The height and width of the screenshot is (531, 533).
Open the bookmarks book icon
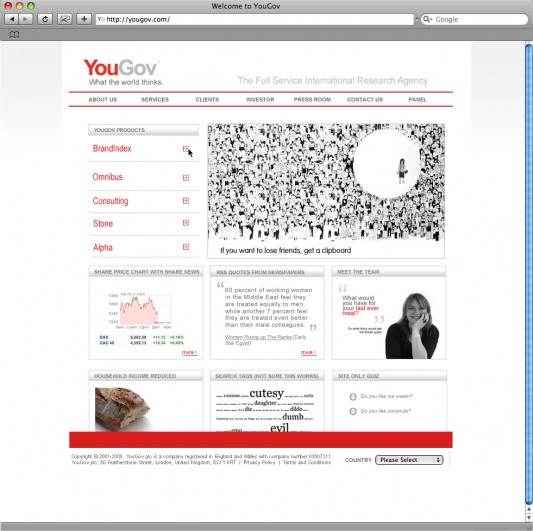[14, 34]
